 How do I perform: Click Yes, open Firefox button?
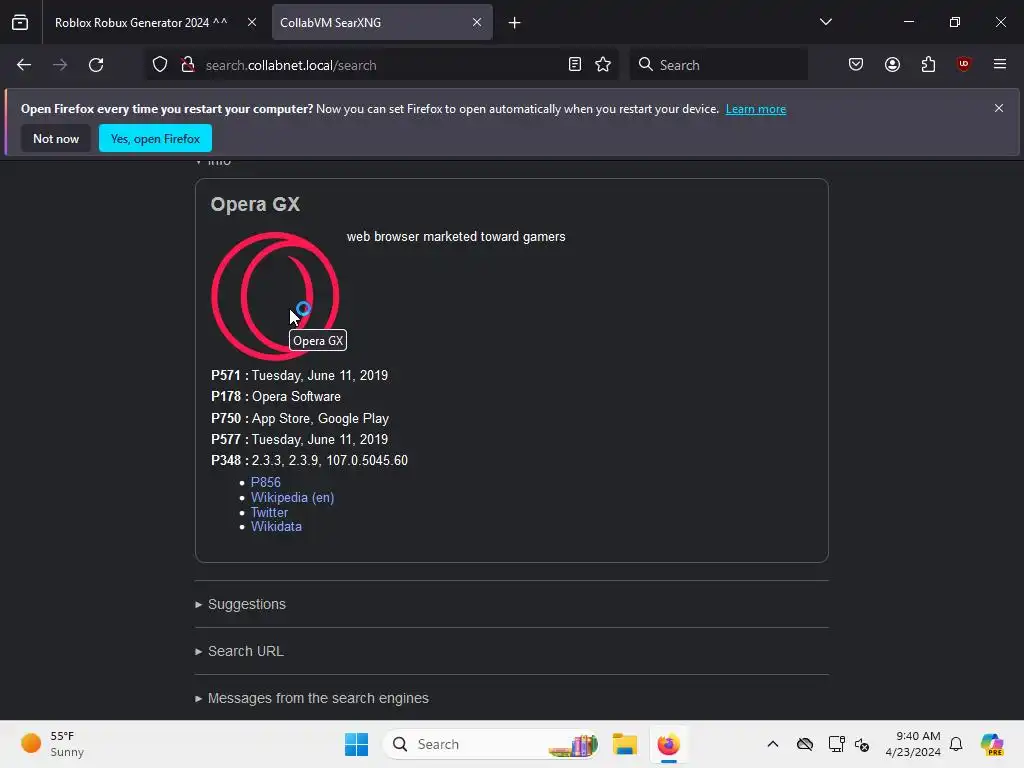(155, 138)
